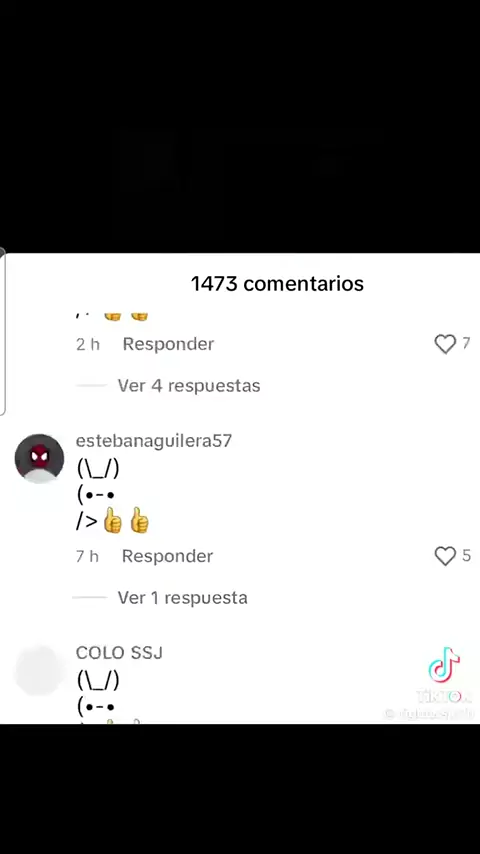Tap the like count 7 next to heart
Image resolution: width=480 pixels, height=854 pixels.
click(x=466, y=343)
